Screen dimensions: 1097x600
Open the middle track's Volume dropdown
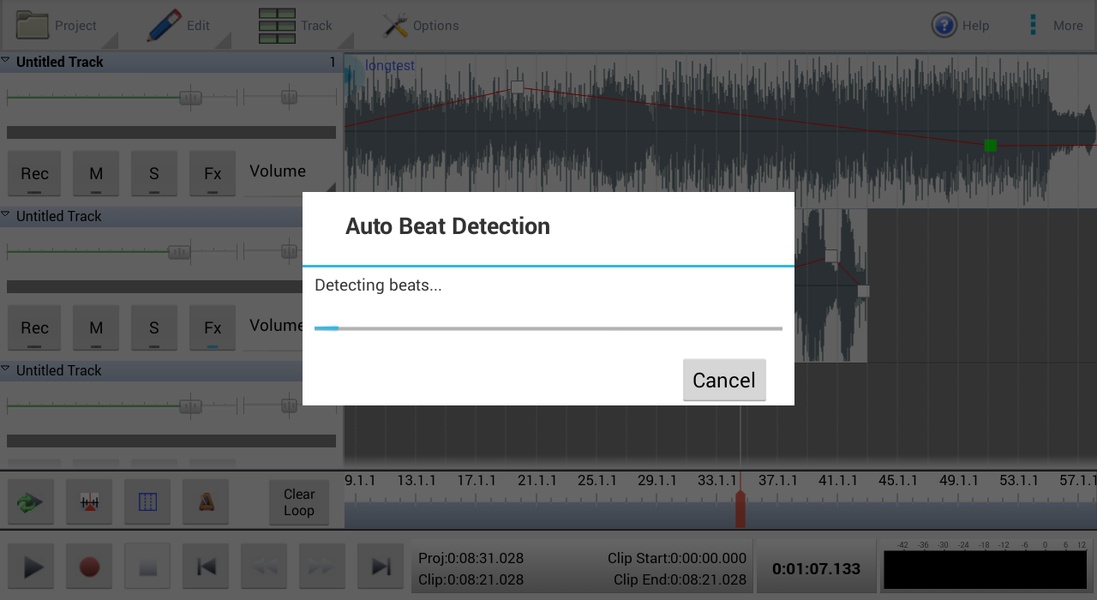pos(274,326)
